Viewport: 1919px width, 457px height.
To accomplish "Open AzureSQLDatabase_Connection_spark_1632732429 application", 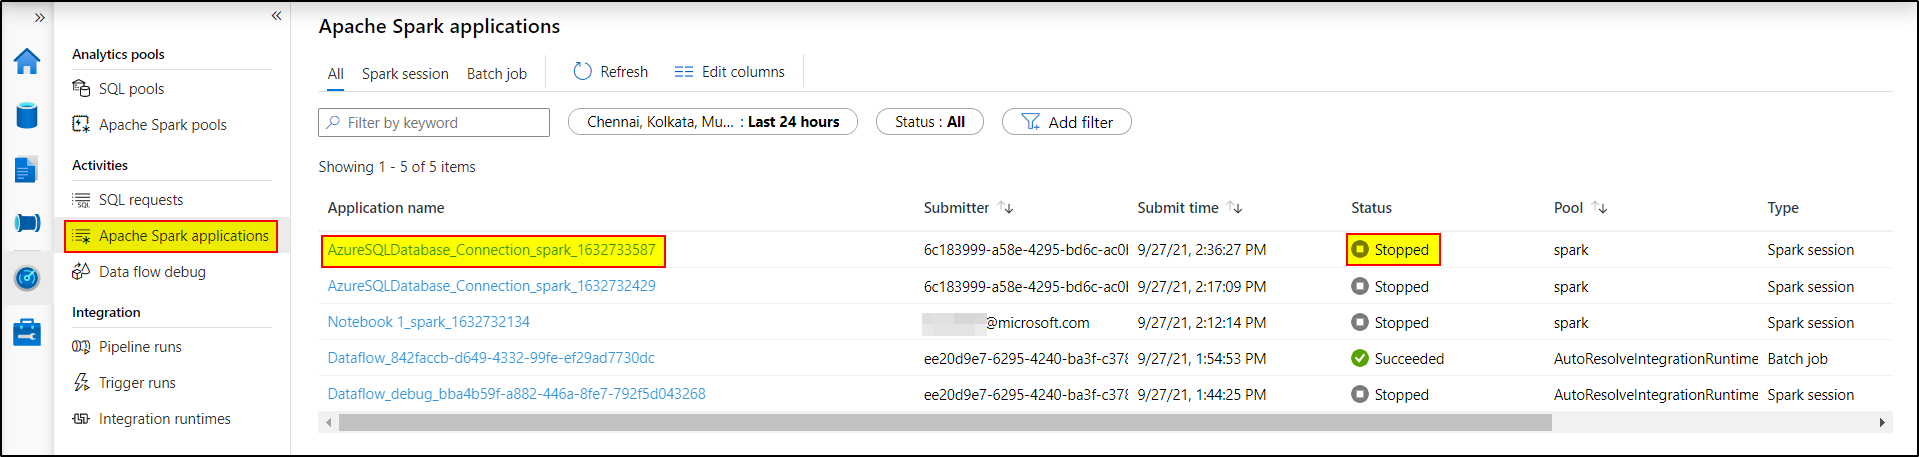I will click(x=492, y=286).
